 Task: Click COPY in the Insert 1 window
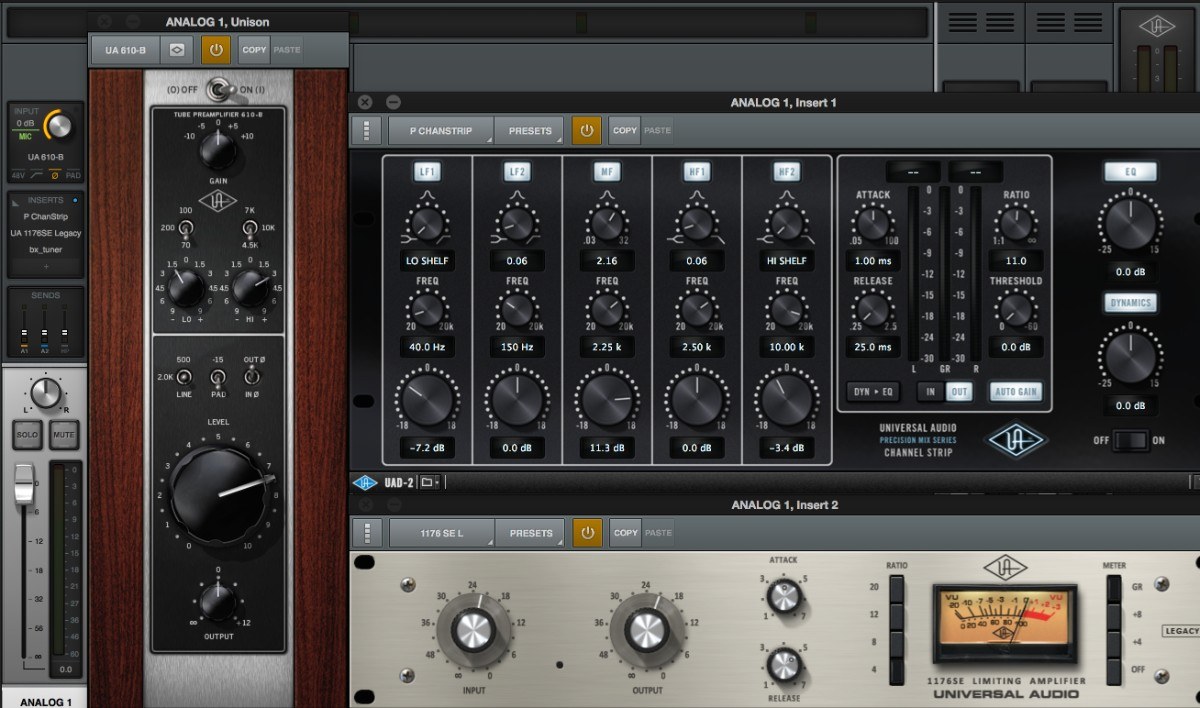click(625, 130)
